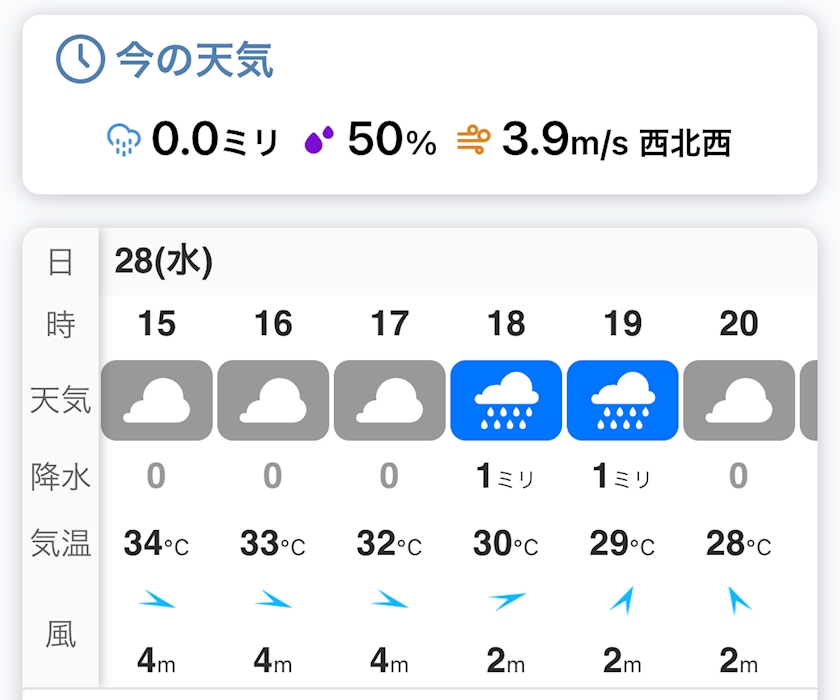Tap the wind direction arrow for 19時
Viewport: 840px width, 700px height.
[622, 600]
